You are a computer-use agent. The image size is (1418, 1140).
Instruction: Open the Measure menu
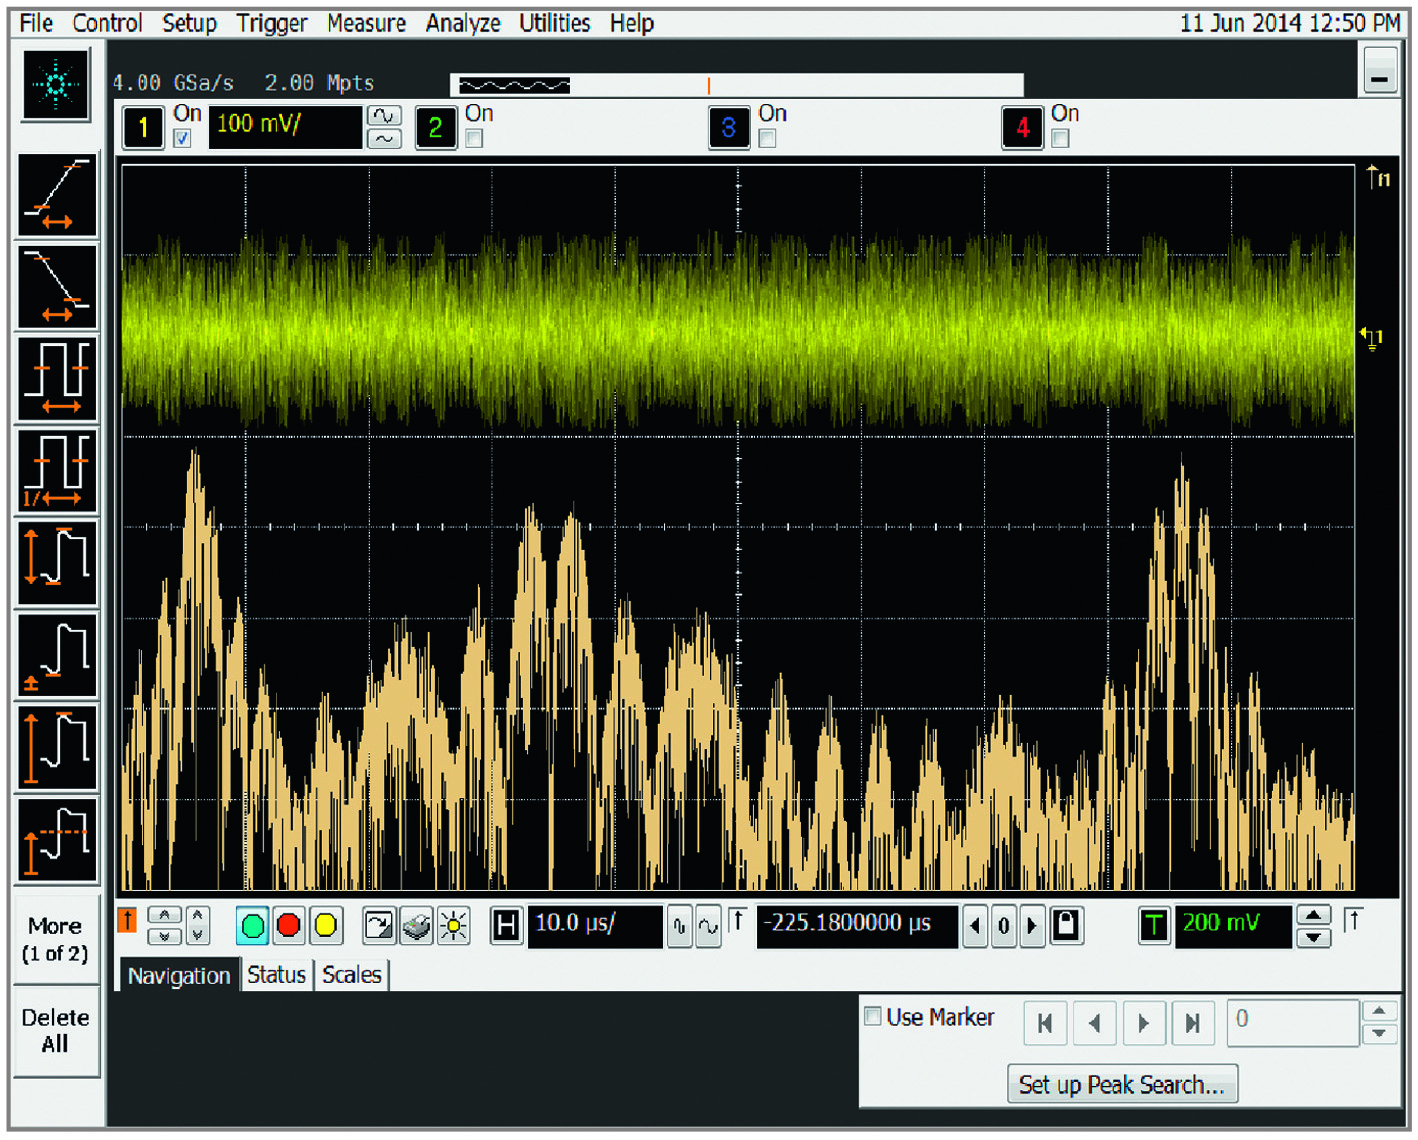(x=366, y=23)
